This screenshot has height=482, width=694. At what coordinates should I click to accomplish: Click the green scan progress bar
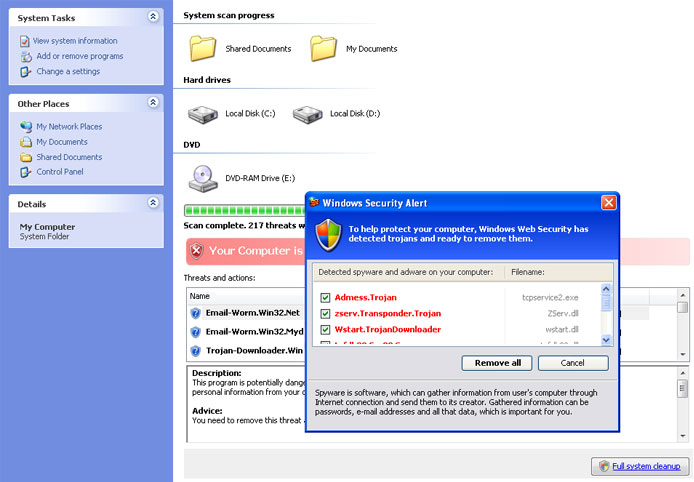[x=245, y=210]
